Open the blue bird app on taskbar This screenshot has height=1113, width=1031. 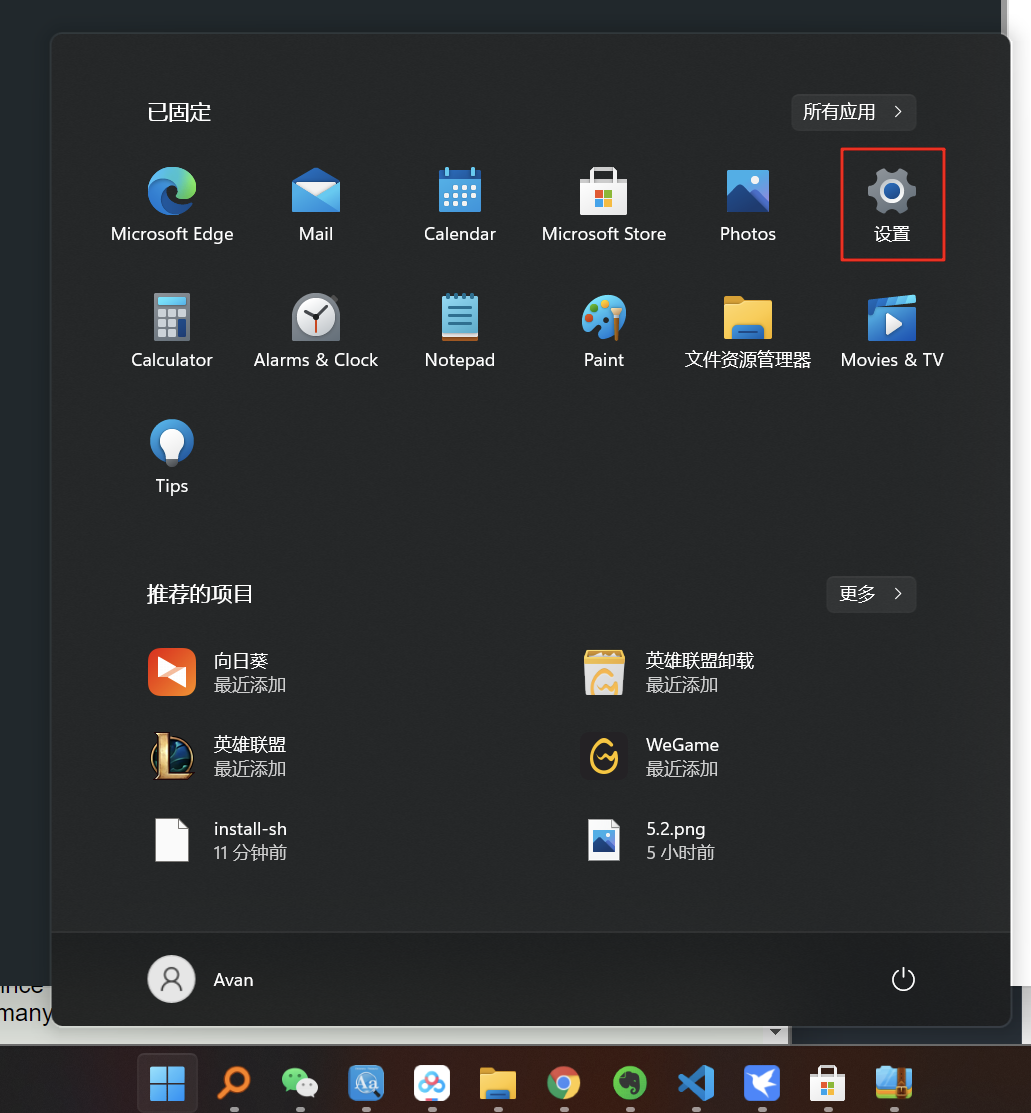coord(762,1083)
